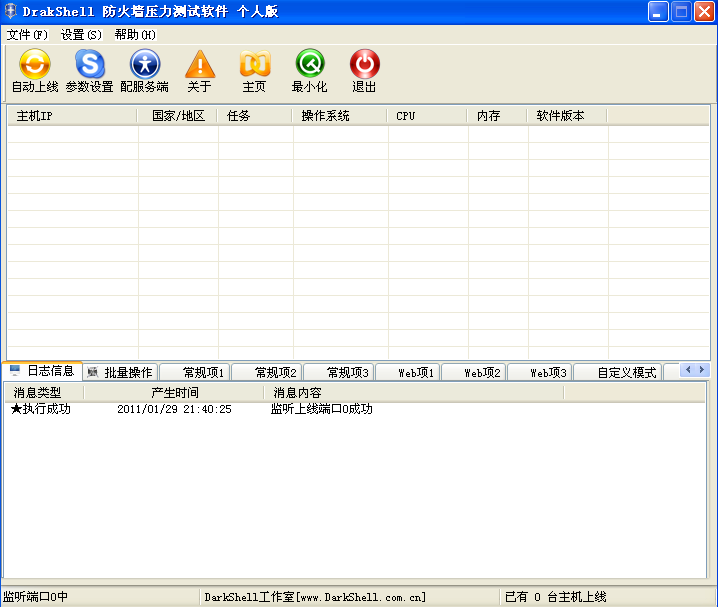
Task: Open the 文件(F) menu
Action: [27, 35]
